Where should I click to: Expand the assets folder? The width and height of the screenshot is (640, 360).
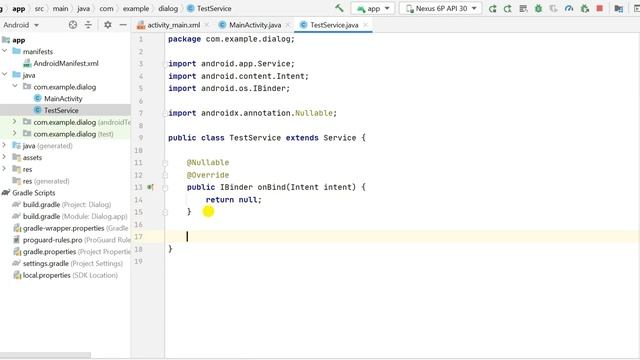[x=5, y=157]
